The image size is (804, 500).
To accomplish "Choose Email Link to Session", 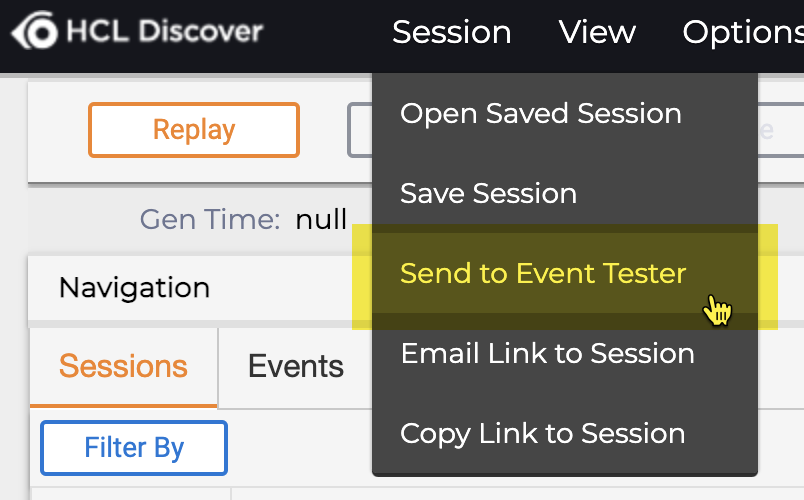I will coord(547,353).
